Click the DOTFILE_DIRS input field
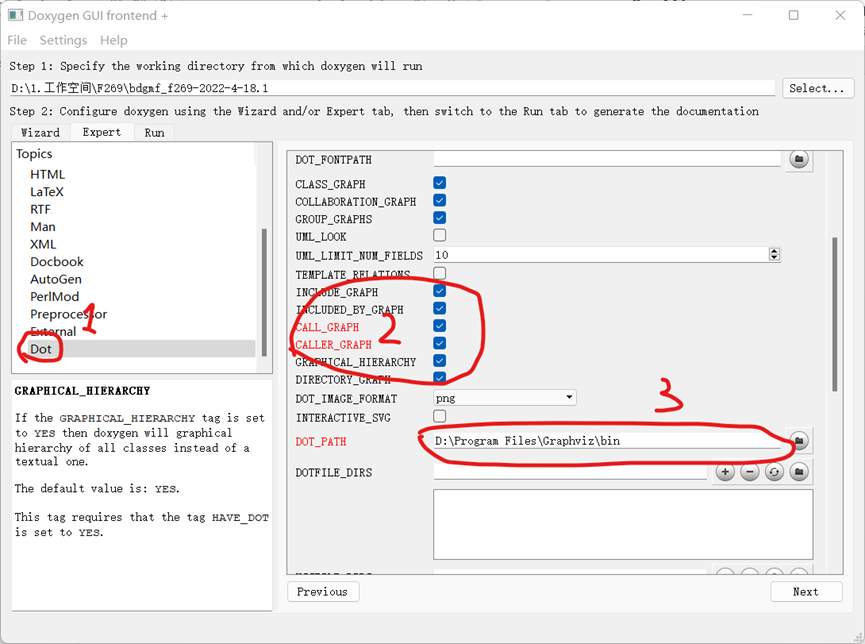This screenshot has height=644, width=865. pyautogui.click(x=570, y=472)
